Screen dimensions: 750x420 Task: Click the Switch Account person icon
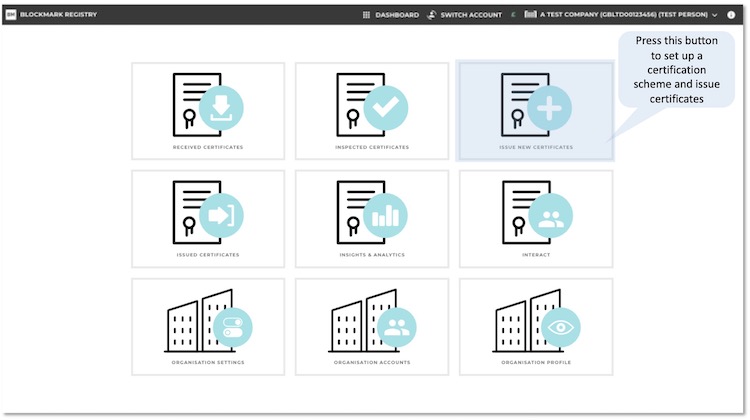tap(432, 15)
